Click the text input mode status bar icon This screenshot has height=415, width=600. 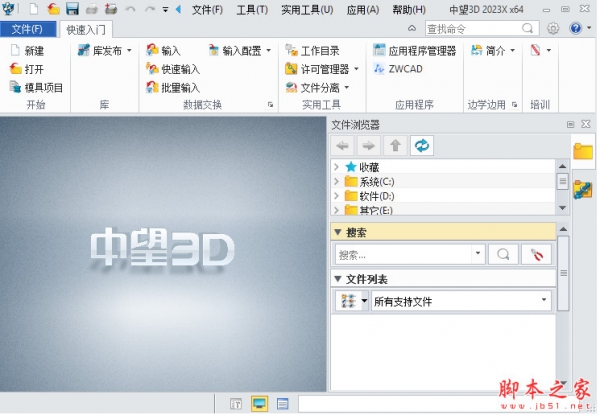point(236,404)
